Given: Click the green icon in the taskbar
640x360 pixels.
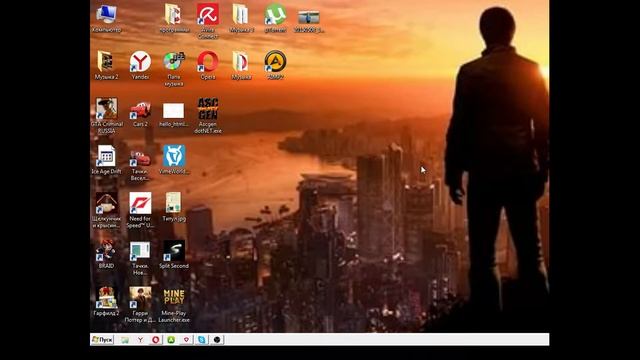Looking at the screenshot, I should click(171, 340).
